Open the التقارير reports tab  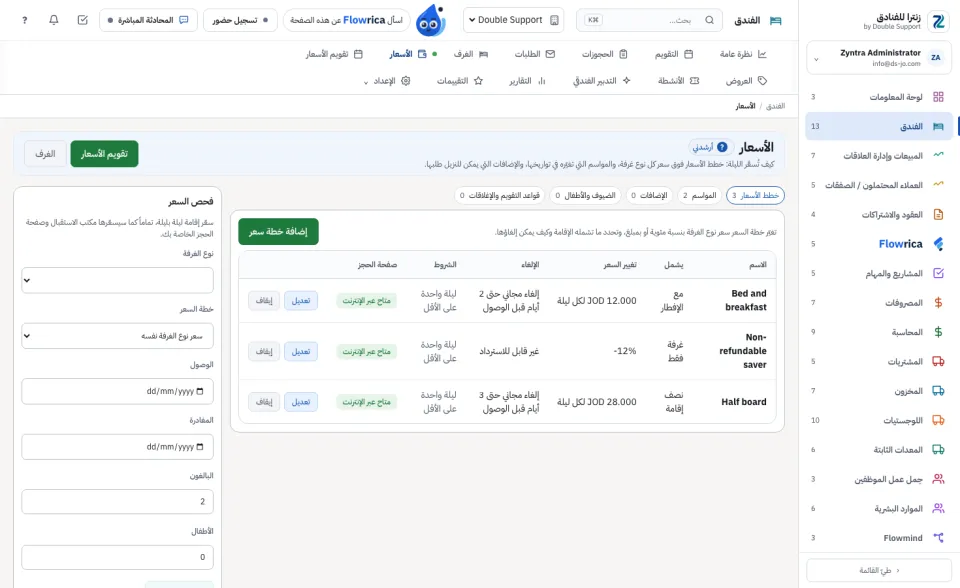click(527, 81)
